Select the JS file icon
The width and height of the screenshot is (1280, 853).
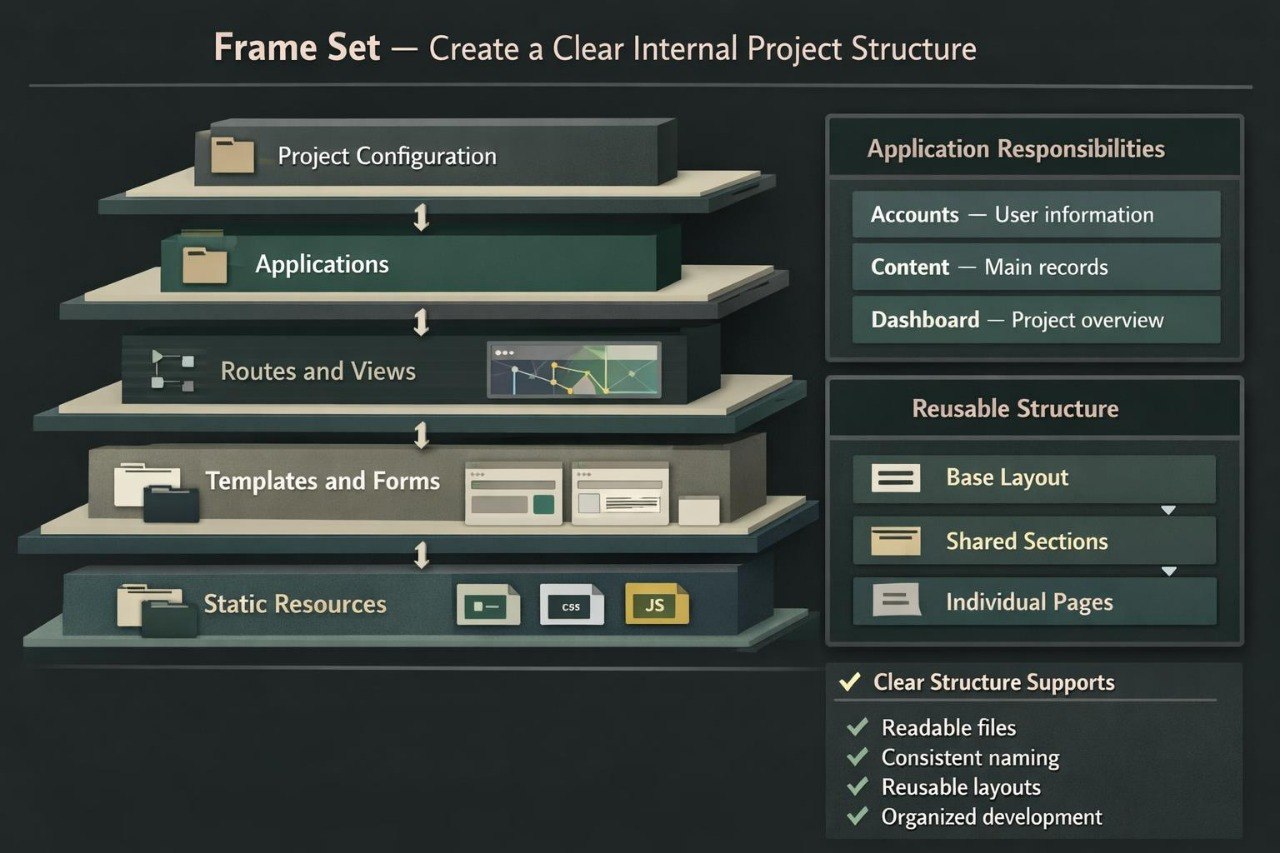click(657, 604)
